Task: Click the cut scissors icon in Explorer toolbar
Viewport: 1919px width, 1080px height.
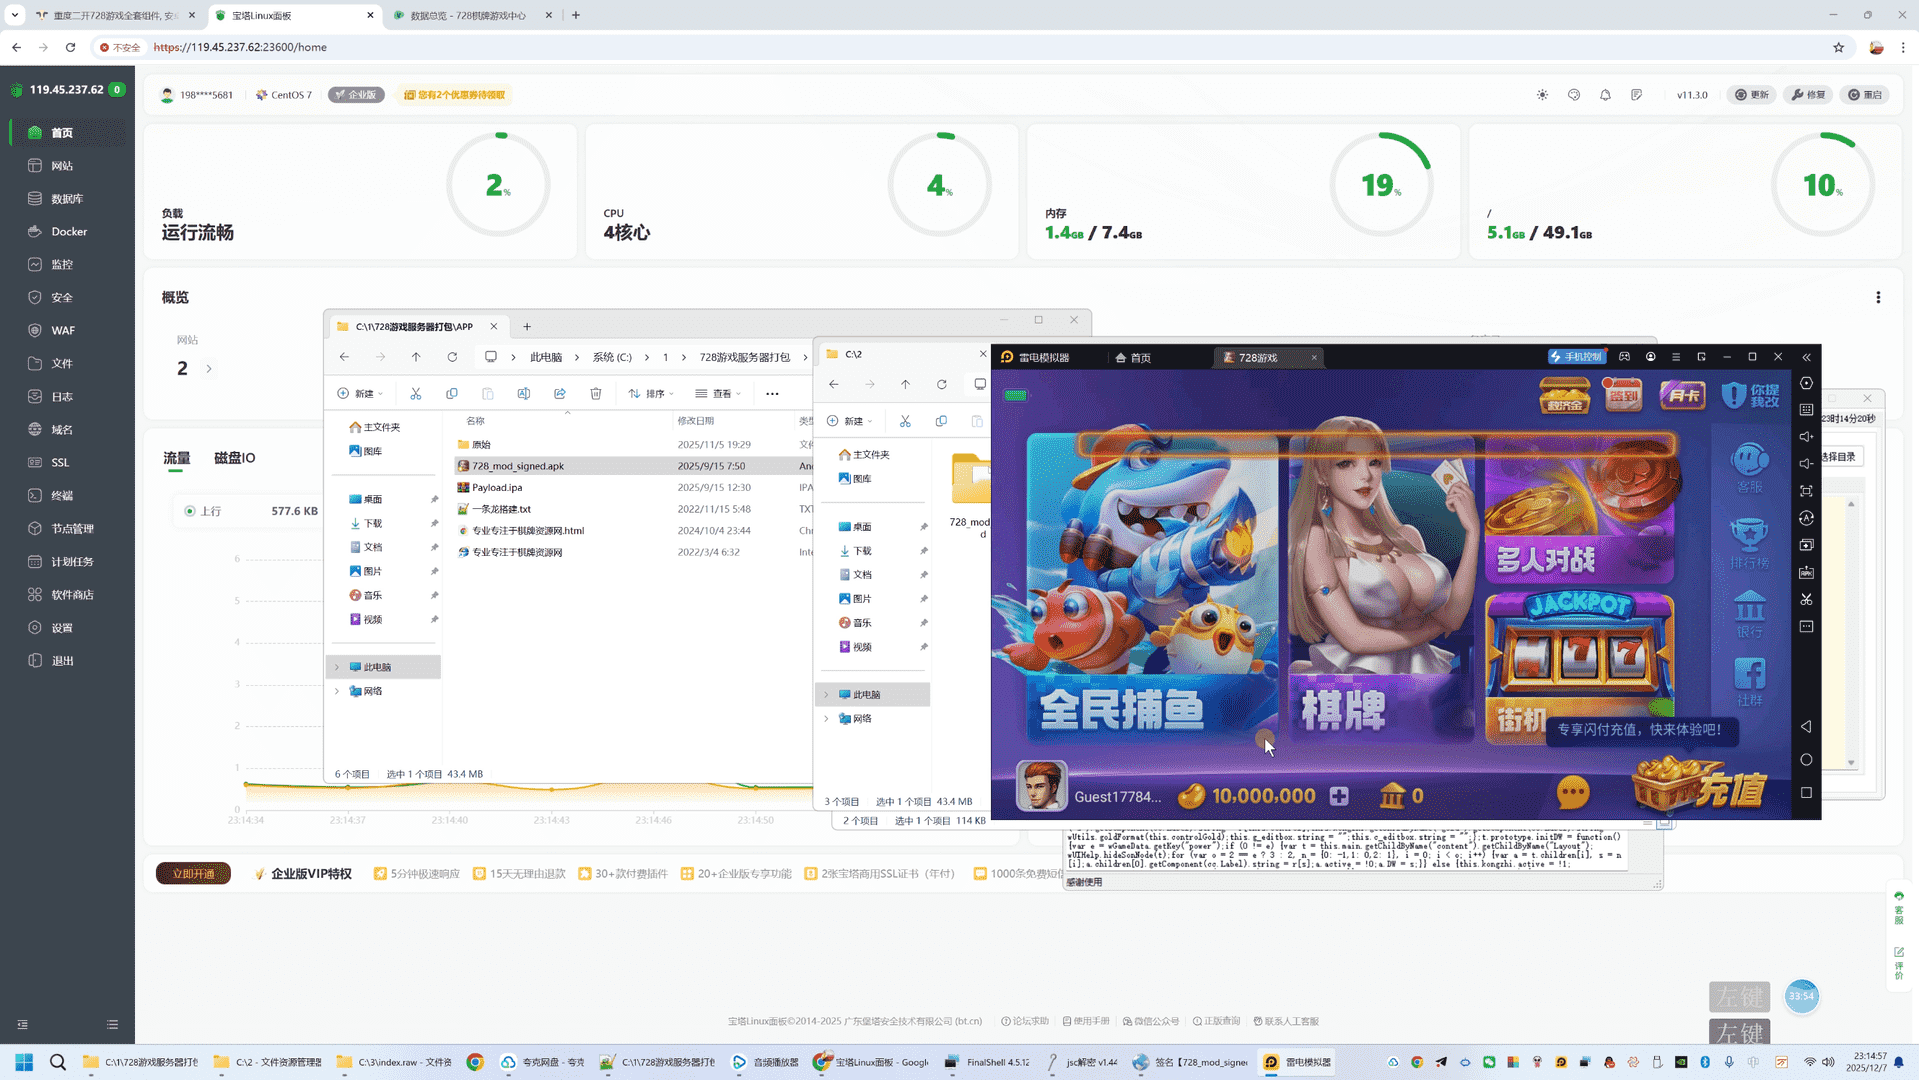Action: 416,394
